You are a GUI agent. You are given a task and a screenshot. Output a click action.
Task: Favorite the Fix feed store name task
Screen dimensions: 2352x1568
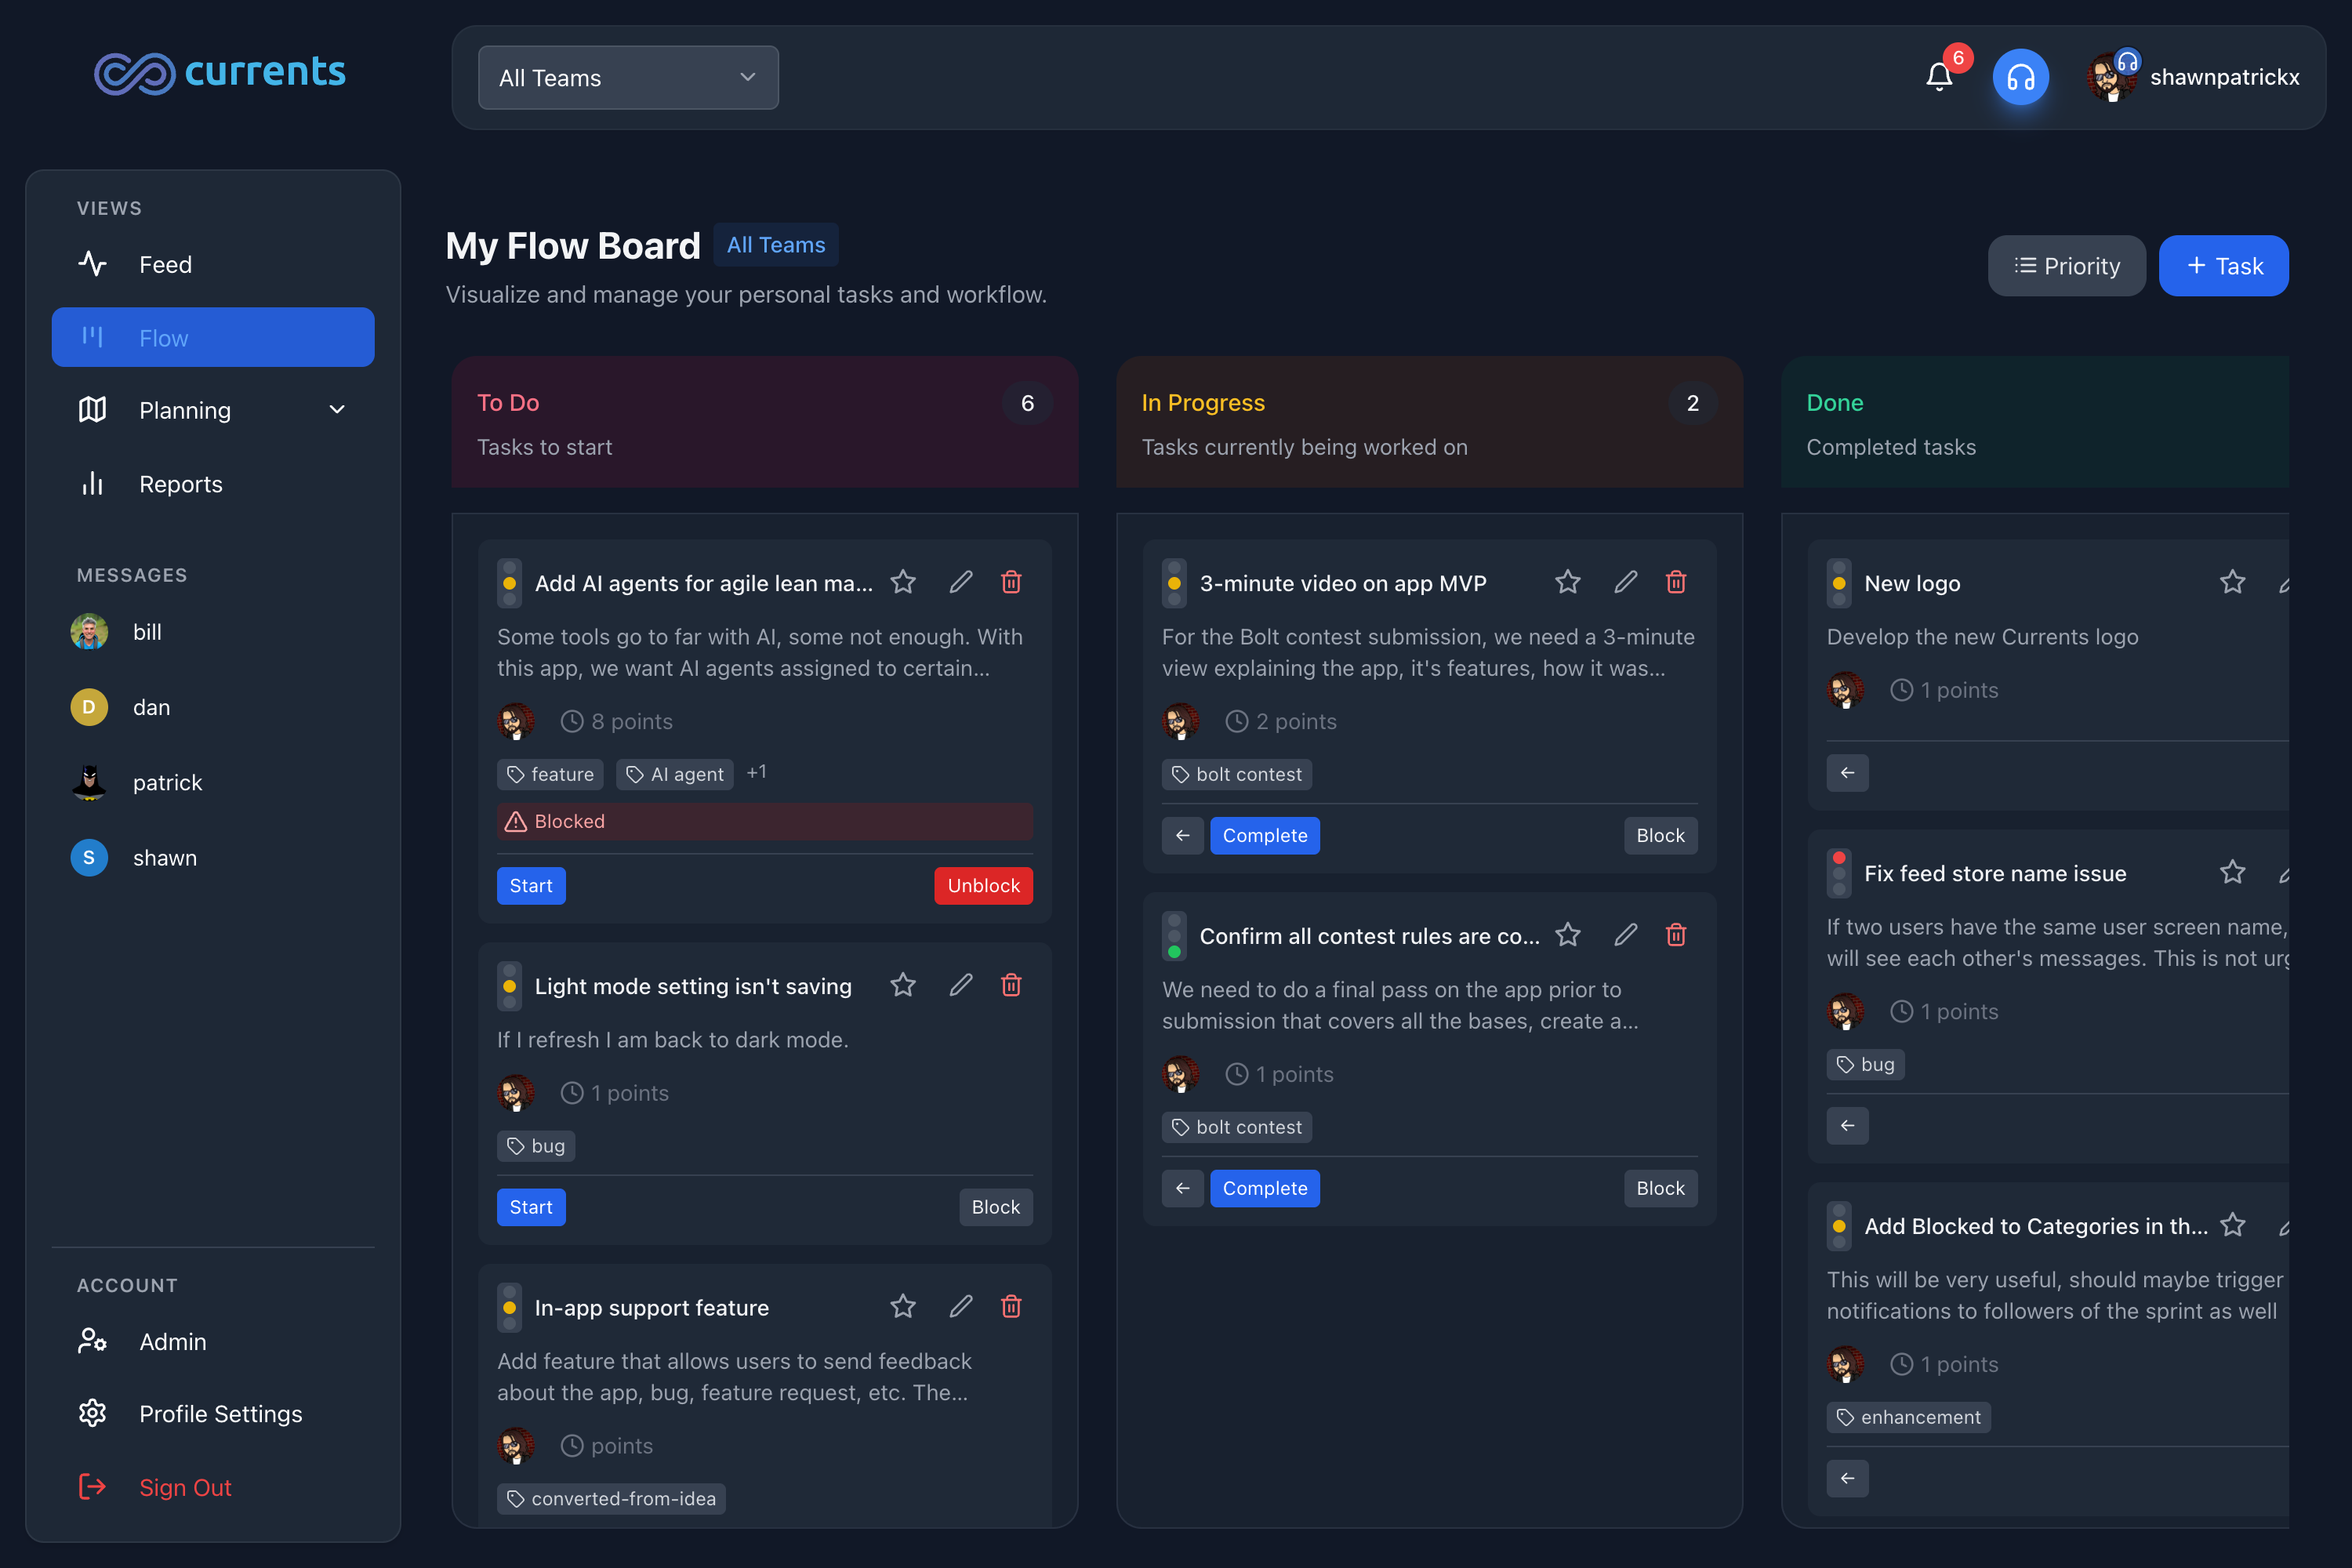click(x=2232, y=873)
